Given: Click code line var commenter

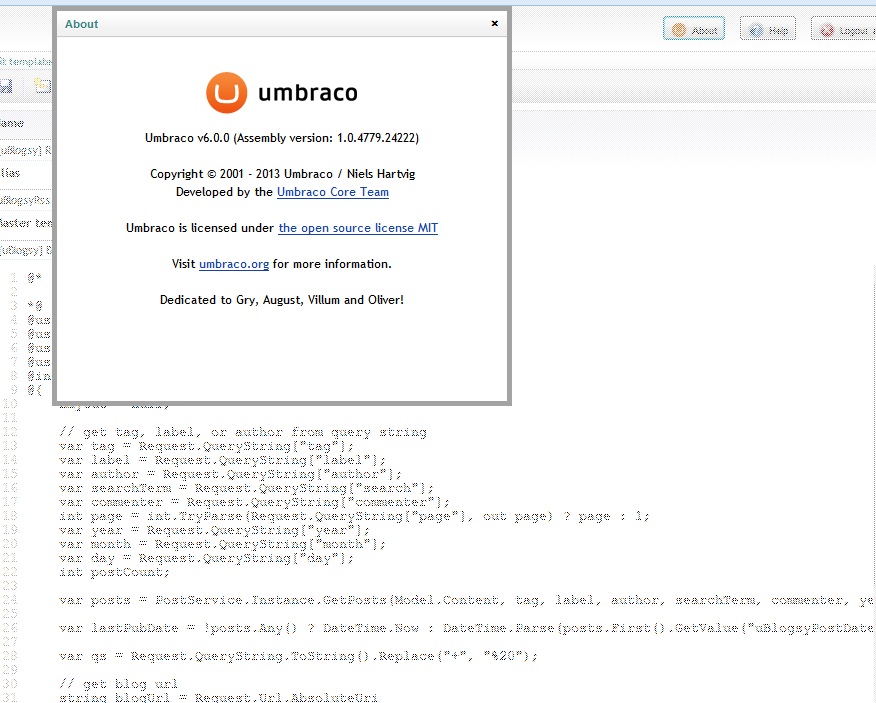Looking at the screenshot, I should point(254,502).
